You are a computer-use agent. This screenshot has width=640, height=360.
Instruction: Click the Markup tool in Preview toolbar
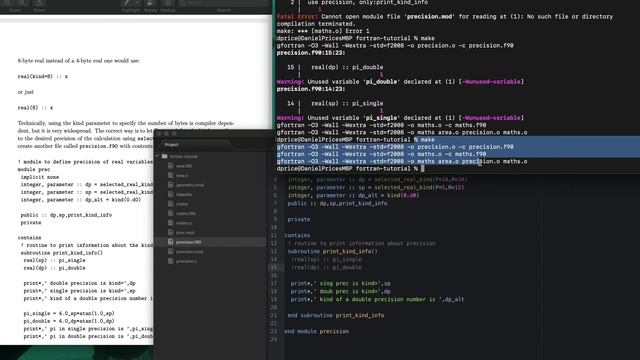coord(167,6)
